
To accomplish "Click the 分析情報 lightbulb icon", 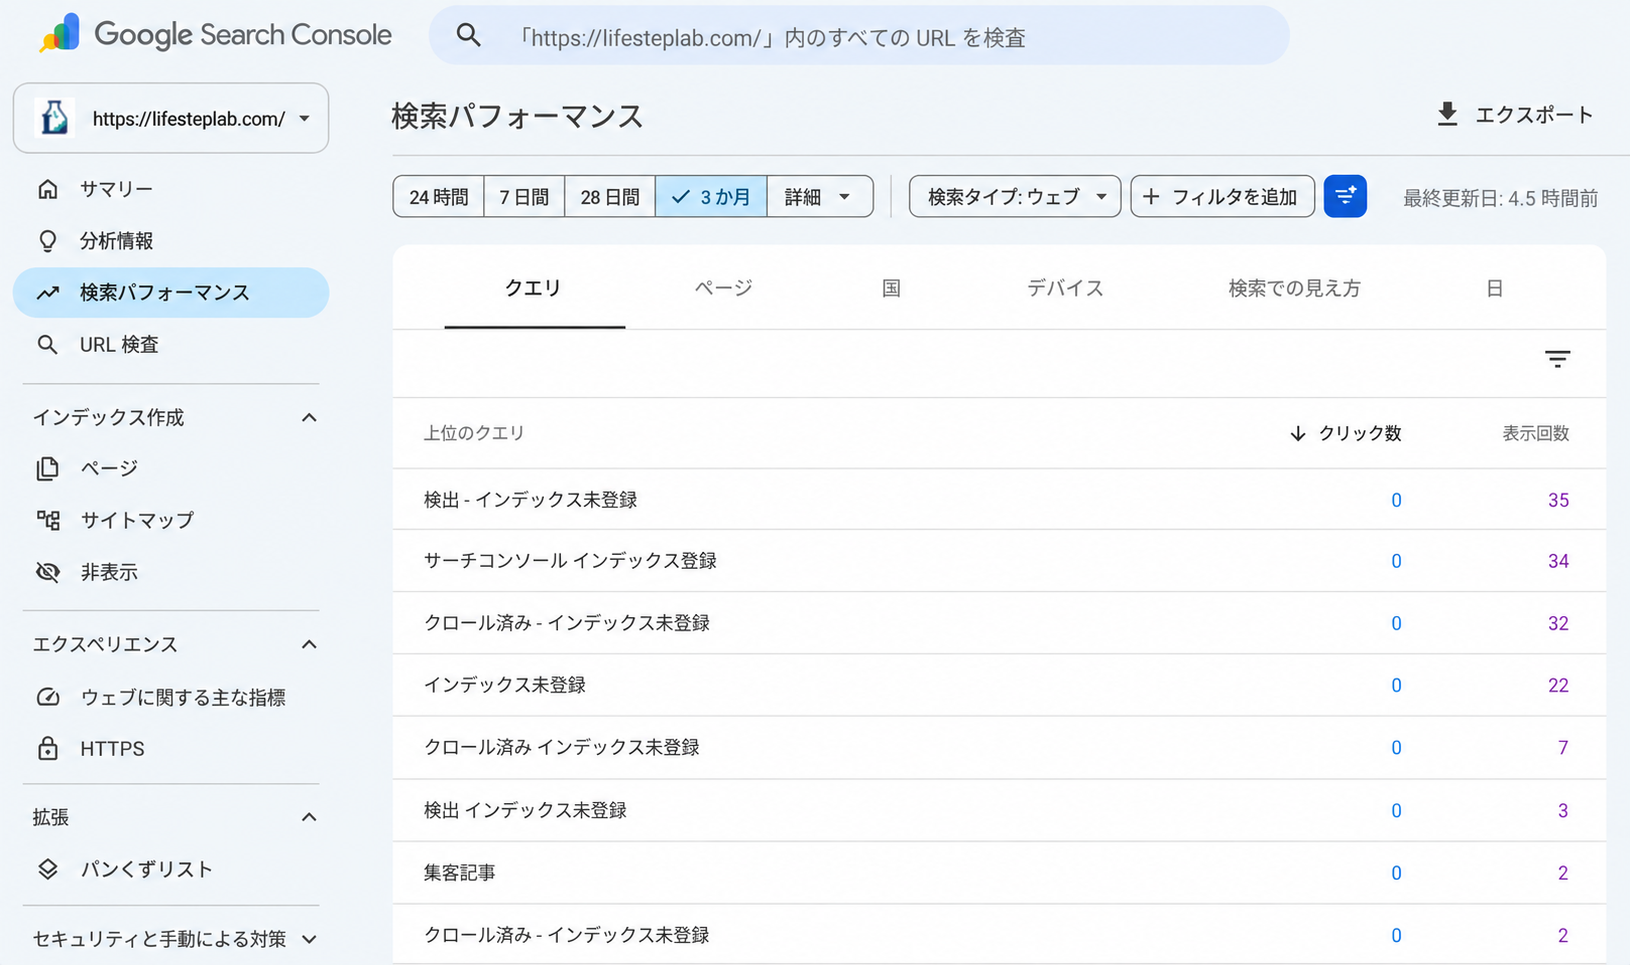I will click(47, 241).
